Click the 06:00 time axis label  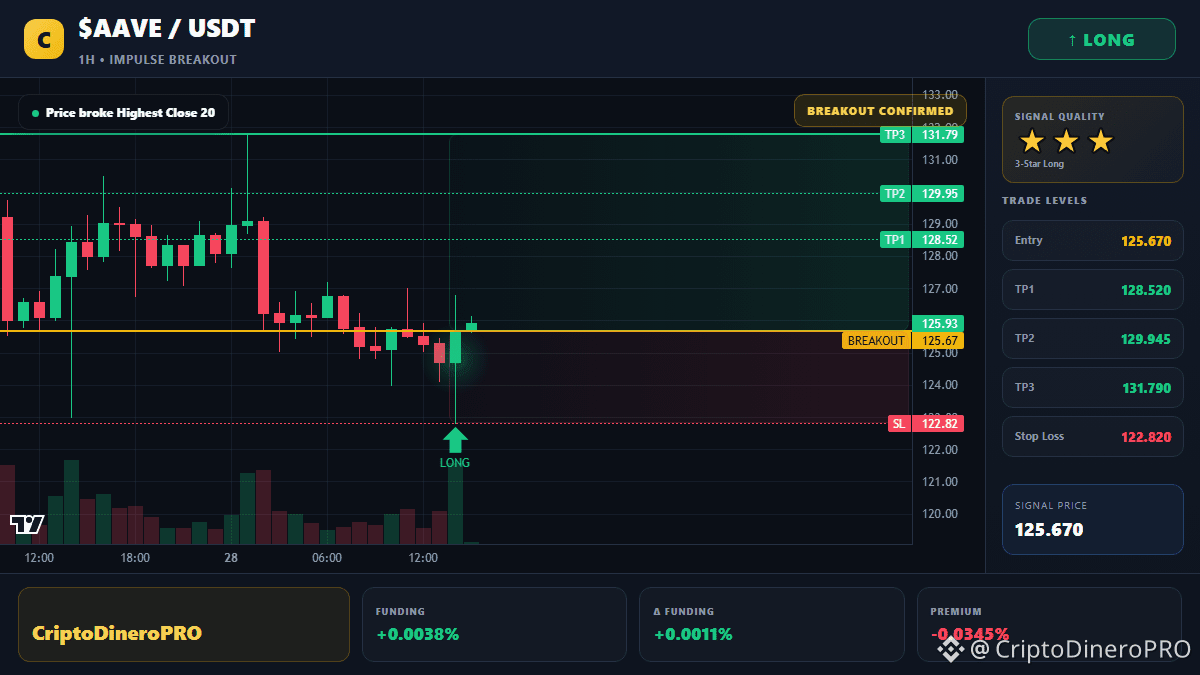click(x=327, y=558)
